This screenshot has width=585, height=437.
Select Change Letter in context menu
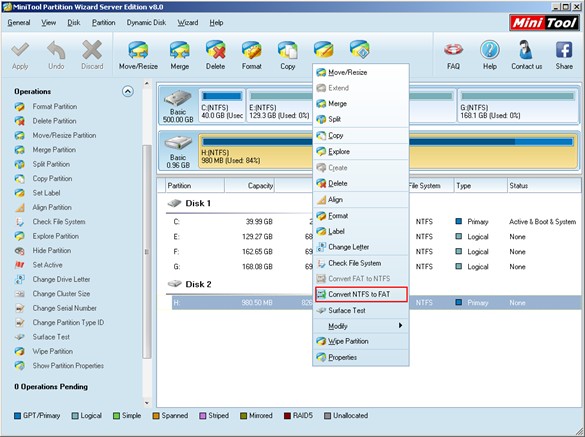pos(361,247)
